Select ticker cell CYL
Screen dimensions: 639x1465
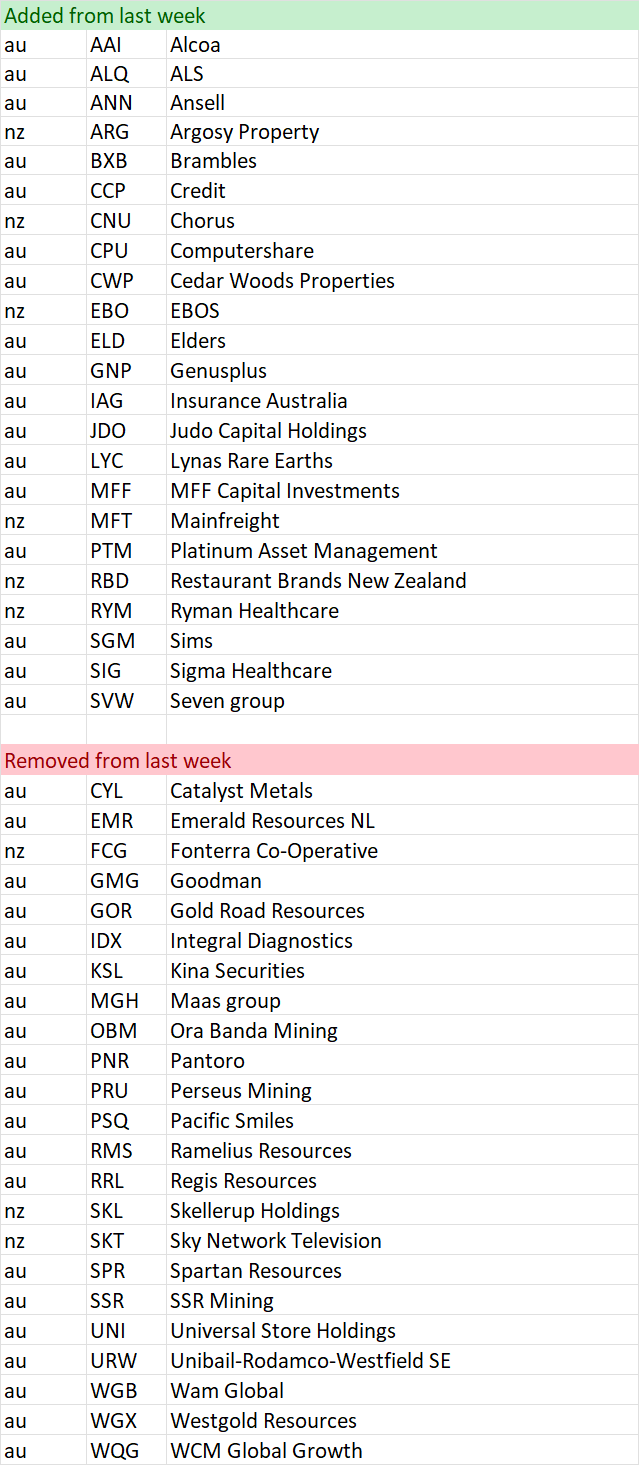[x=126, y=790]
